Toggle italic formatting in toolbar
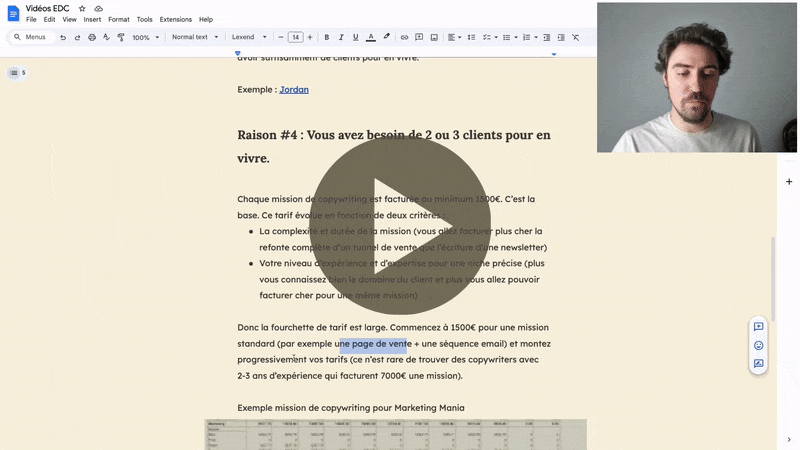The width and height of the screenshot is (800, 450). (341, 37)
